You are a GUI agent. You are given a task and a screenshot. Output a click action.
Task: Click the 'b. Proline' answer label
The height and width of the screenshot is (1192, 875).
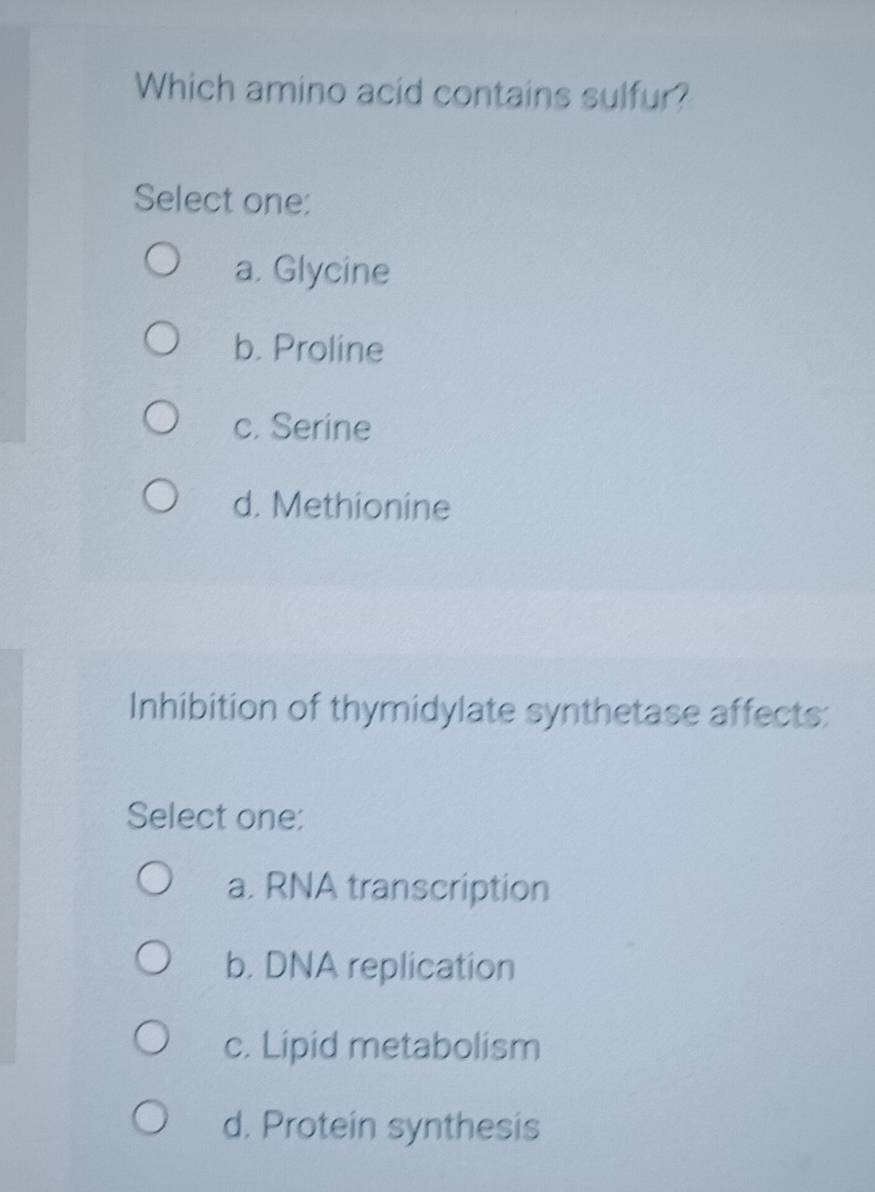[308, 349]
